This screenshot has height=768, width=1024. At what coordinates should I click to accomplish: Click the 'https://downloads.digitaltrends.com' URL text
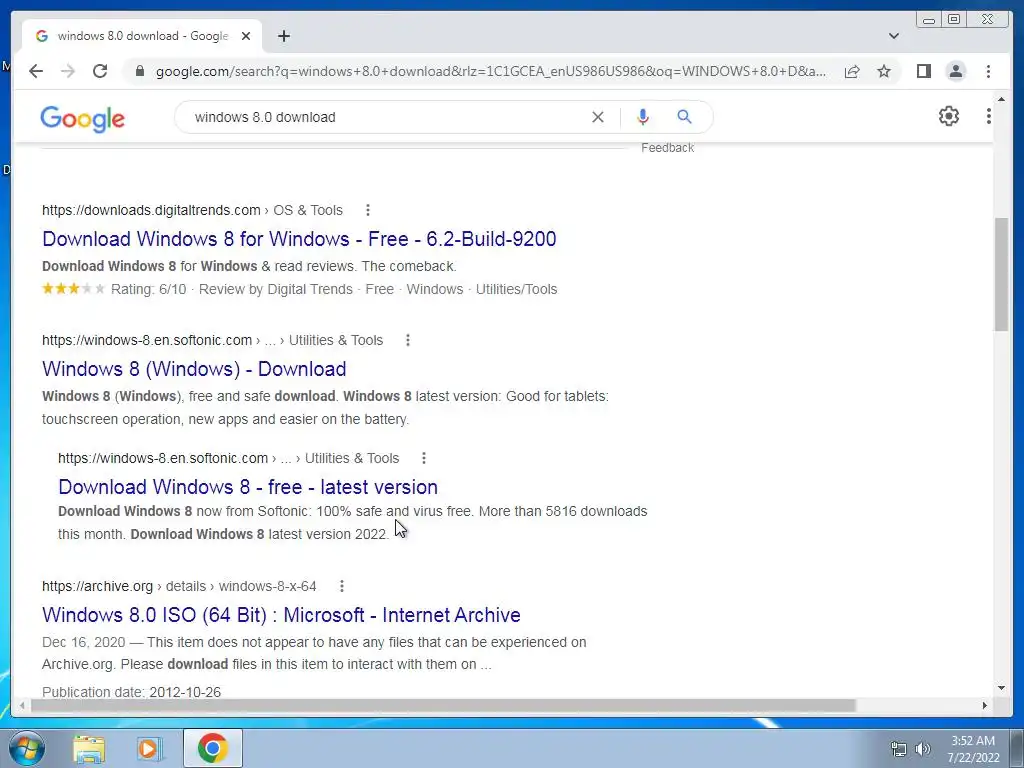[x=151, y=210]
